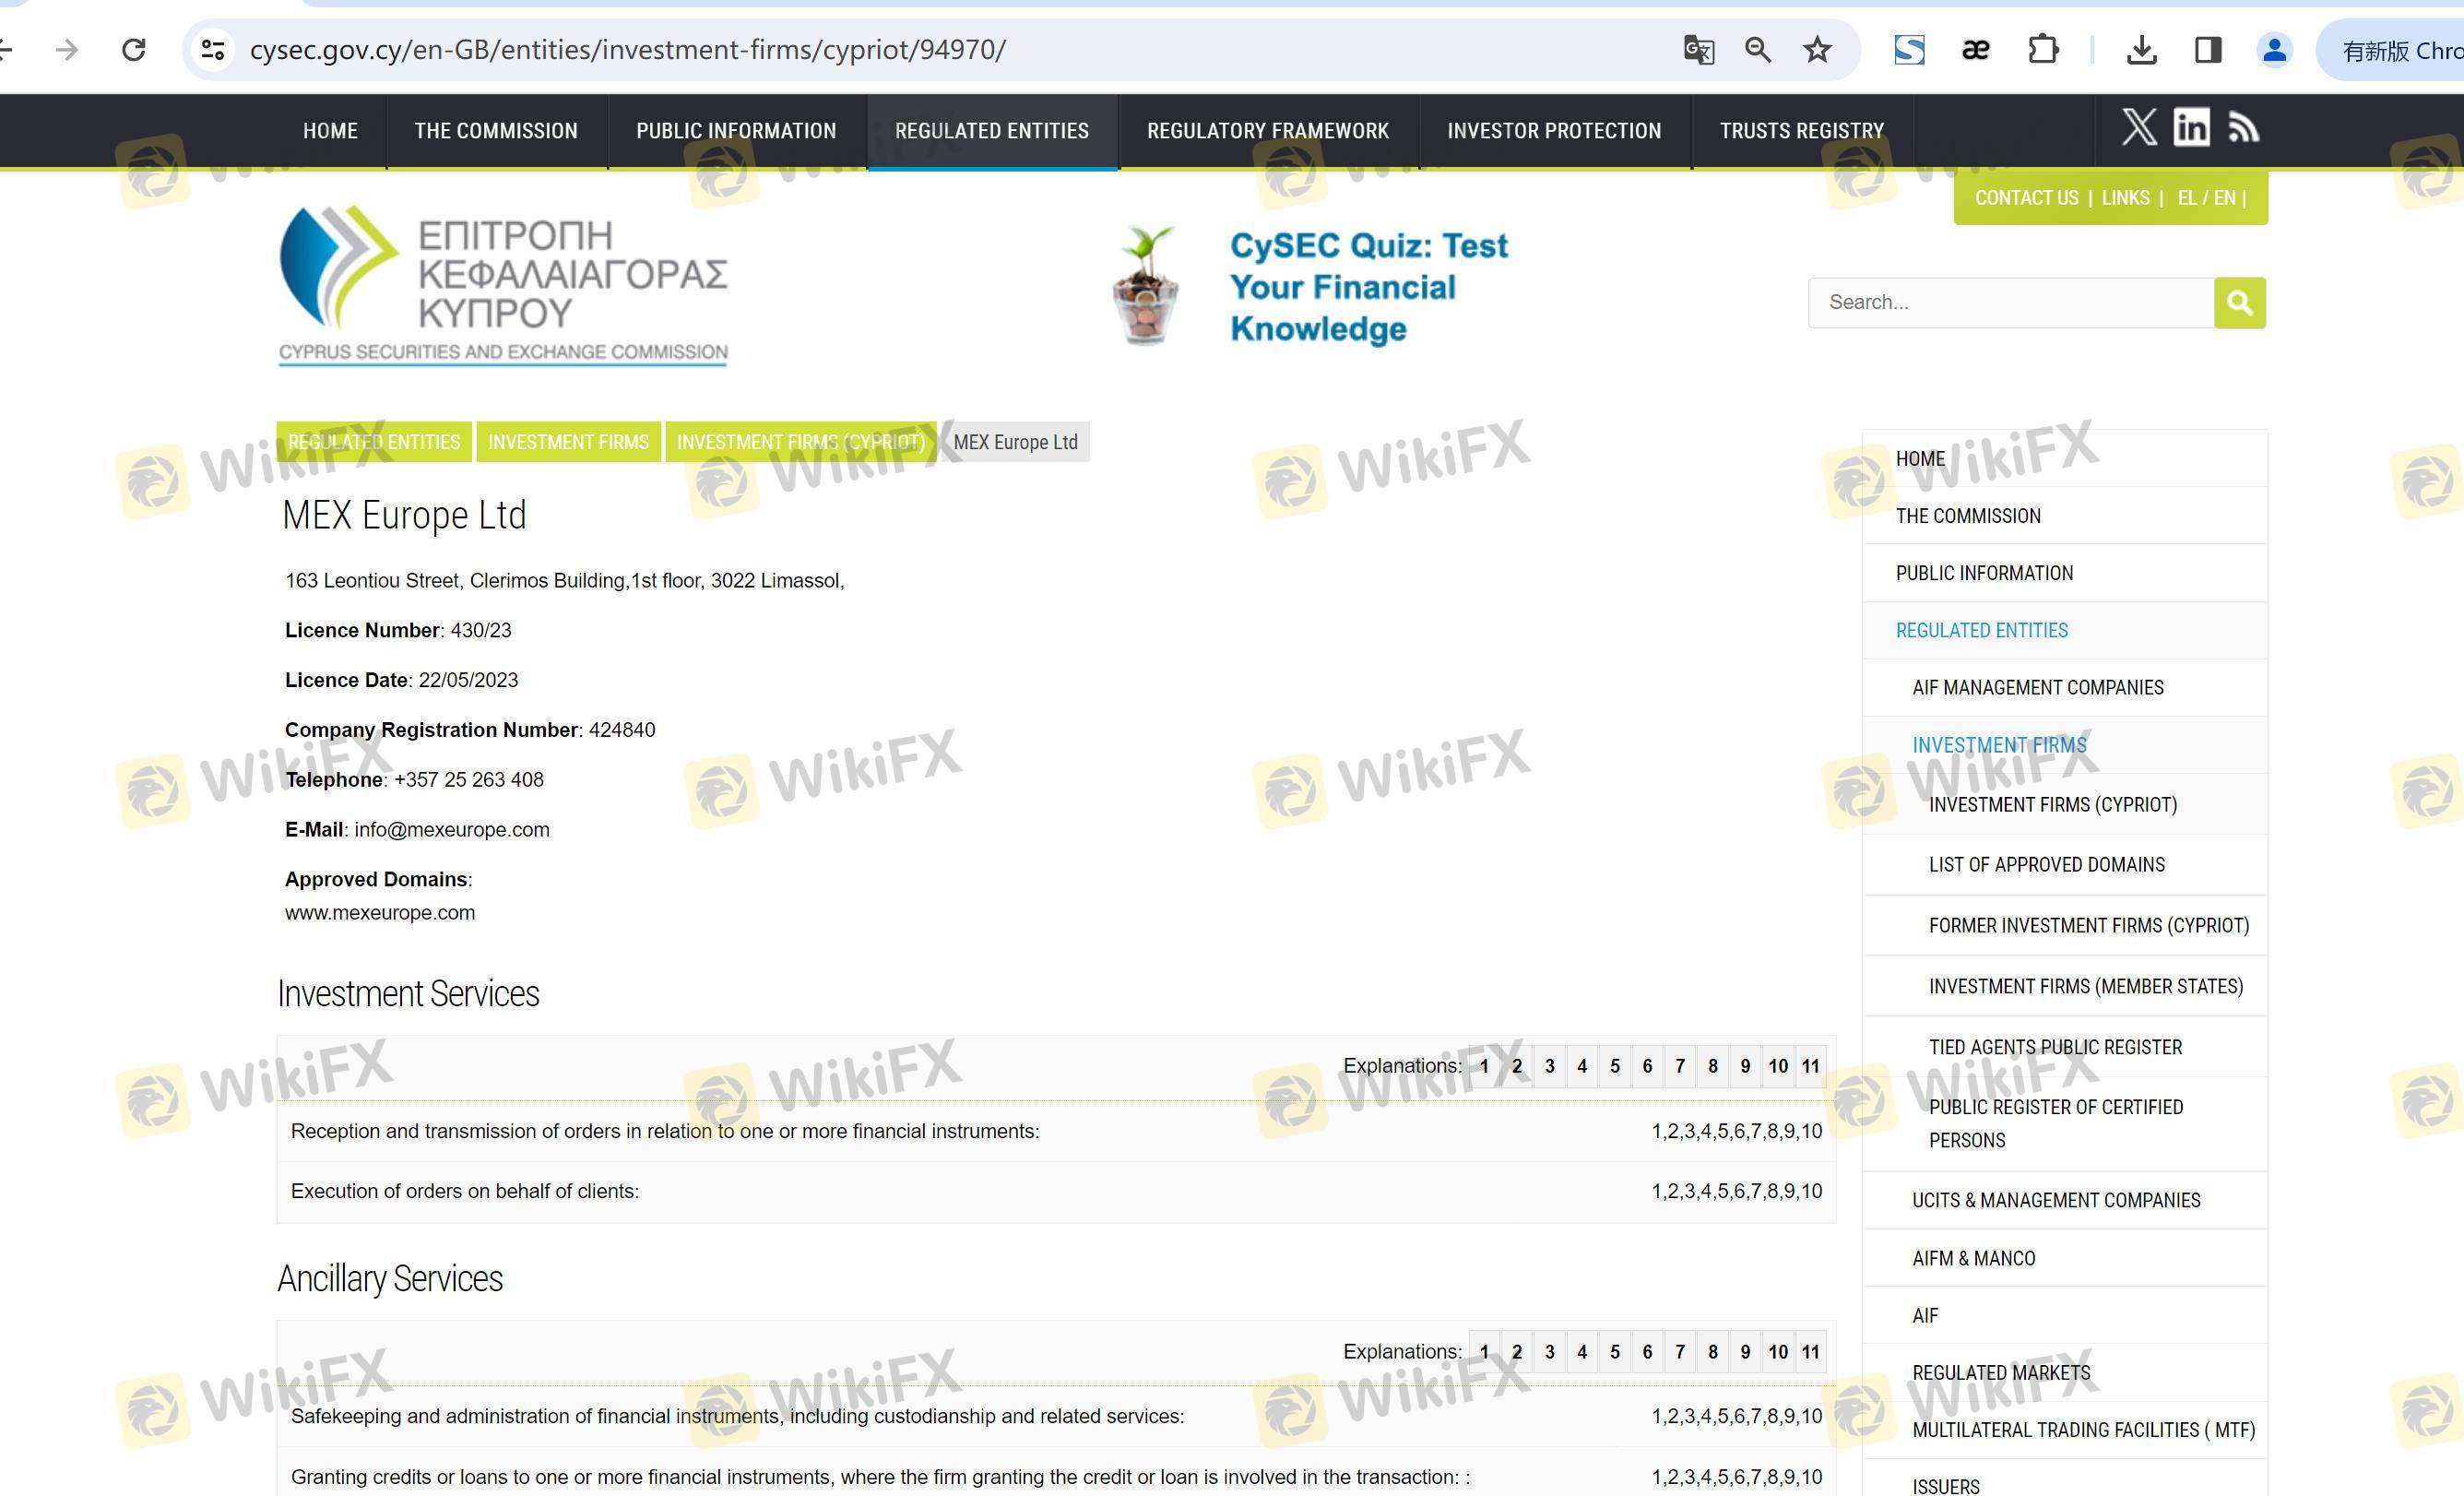Open Chrome downloads icon
2464x1496 pixels.
(2141, 50)
